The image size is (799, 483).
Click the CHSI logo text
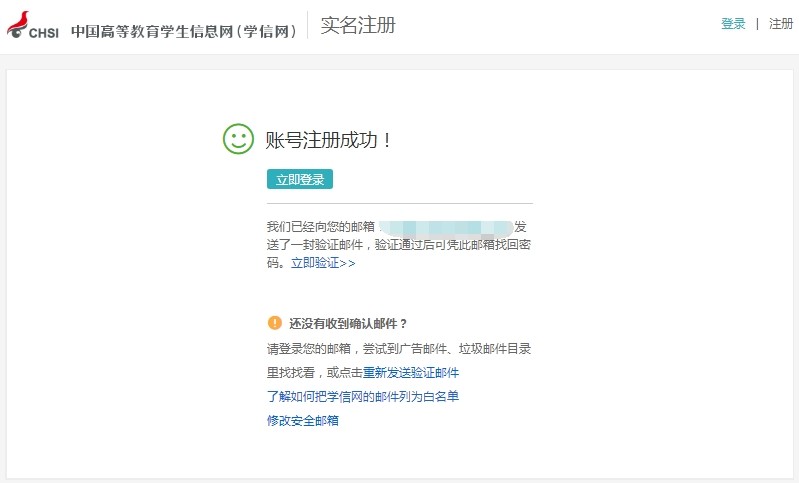point(44,32)
